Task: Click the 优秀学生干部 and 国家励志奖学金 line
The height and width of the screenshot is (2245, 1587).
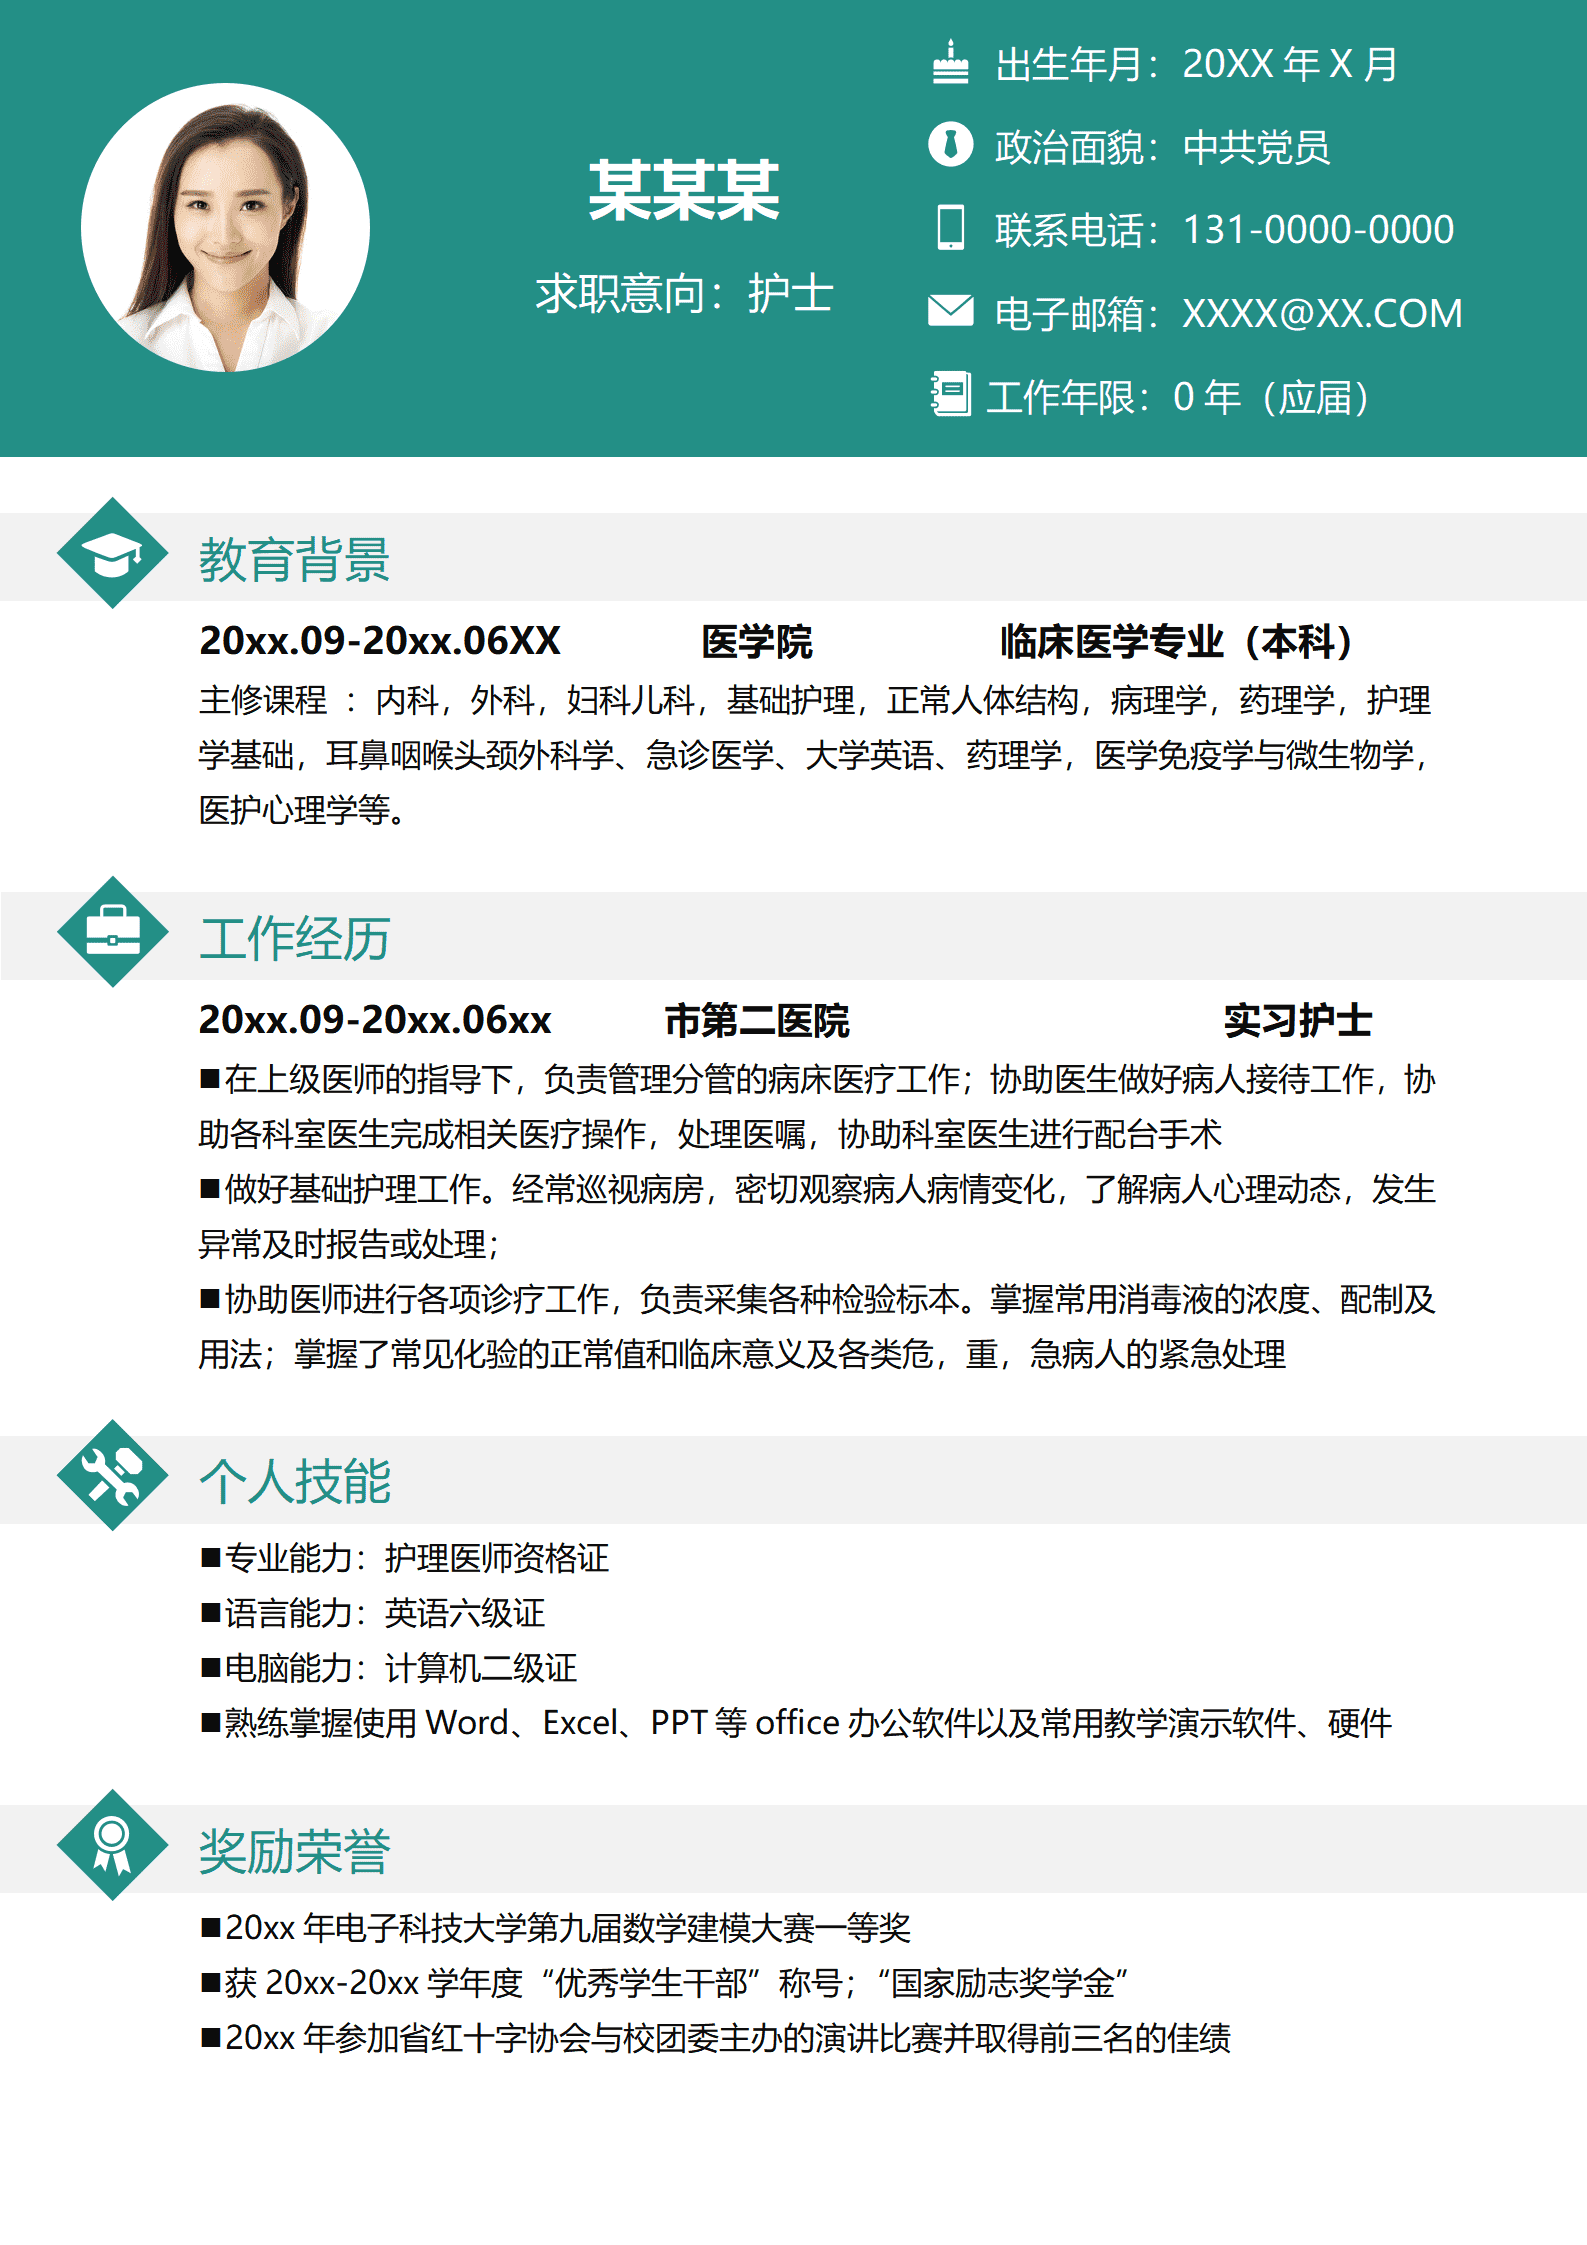Action: (x=666, y=1983)
